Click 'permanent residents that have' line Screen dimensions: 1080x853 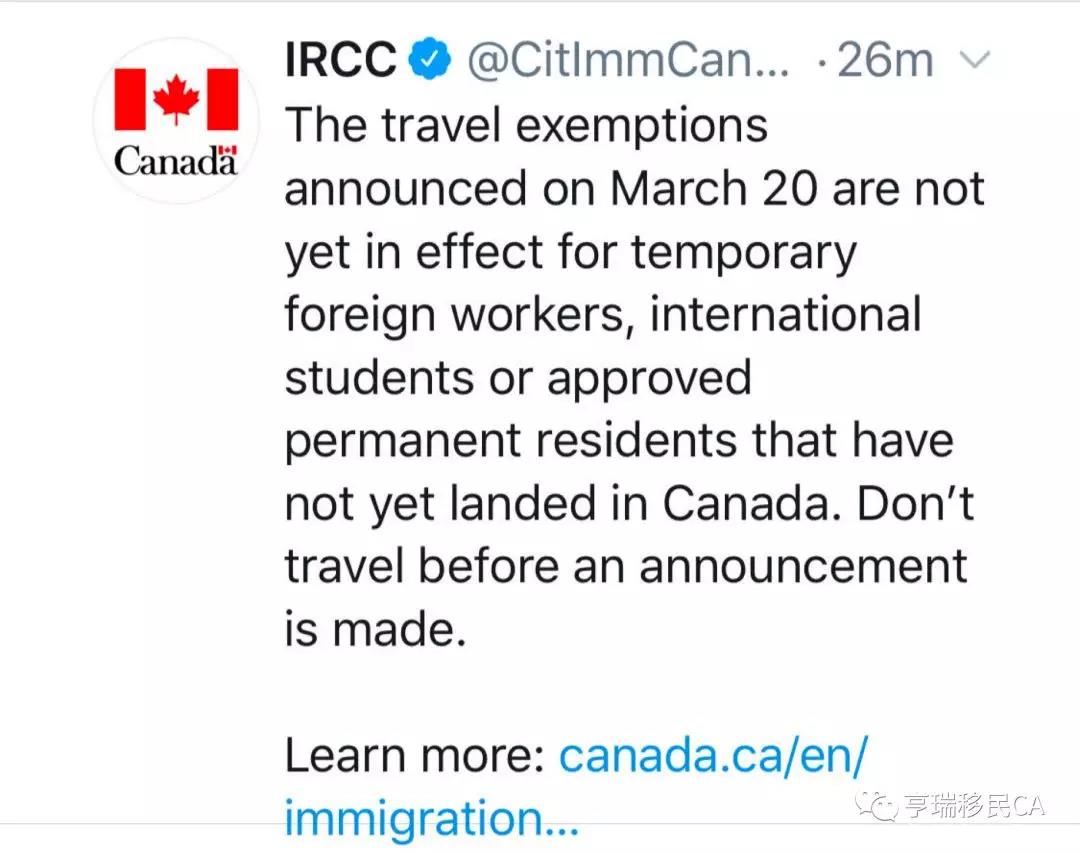tap(619, 440)
